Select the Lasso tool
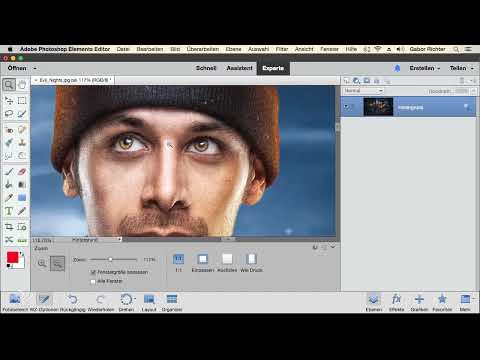 (9, 114)
